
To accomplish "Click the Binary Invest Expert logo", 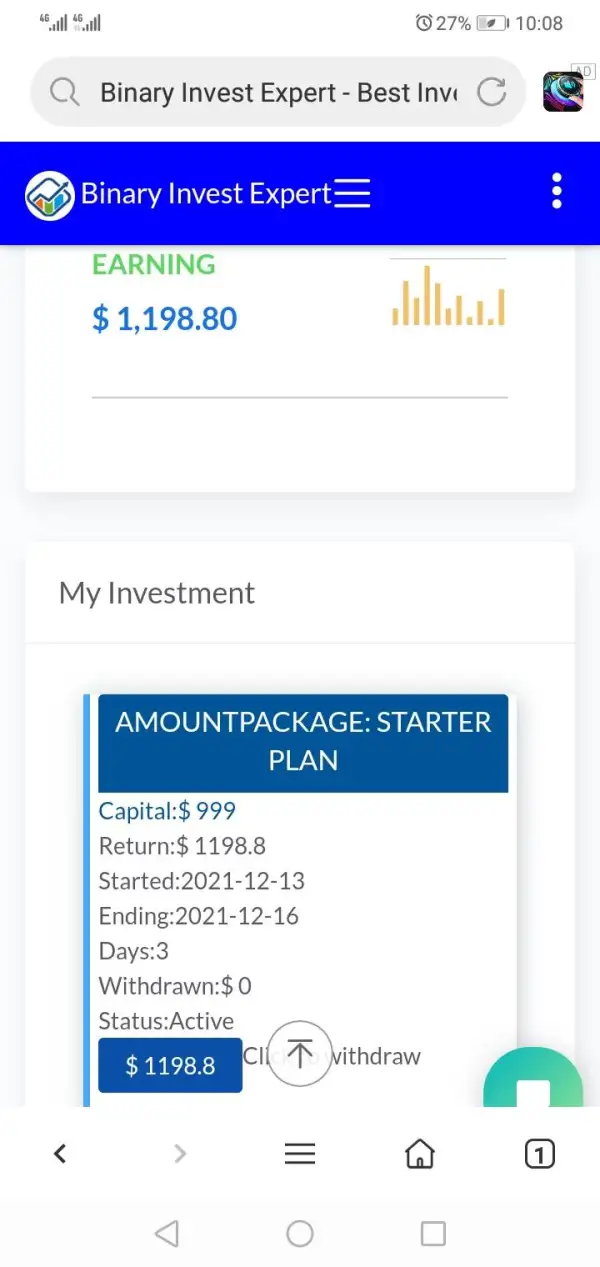I will click(x=50, y=195).
